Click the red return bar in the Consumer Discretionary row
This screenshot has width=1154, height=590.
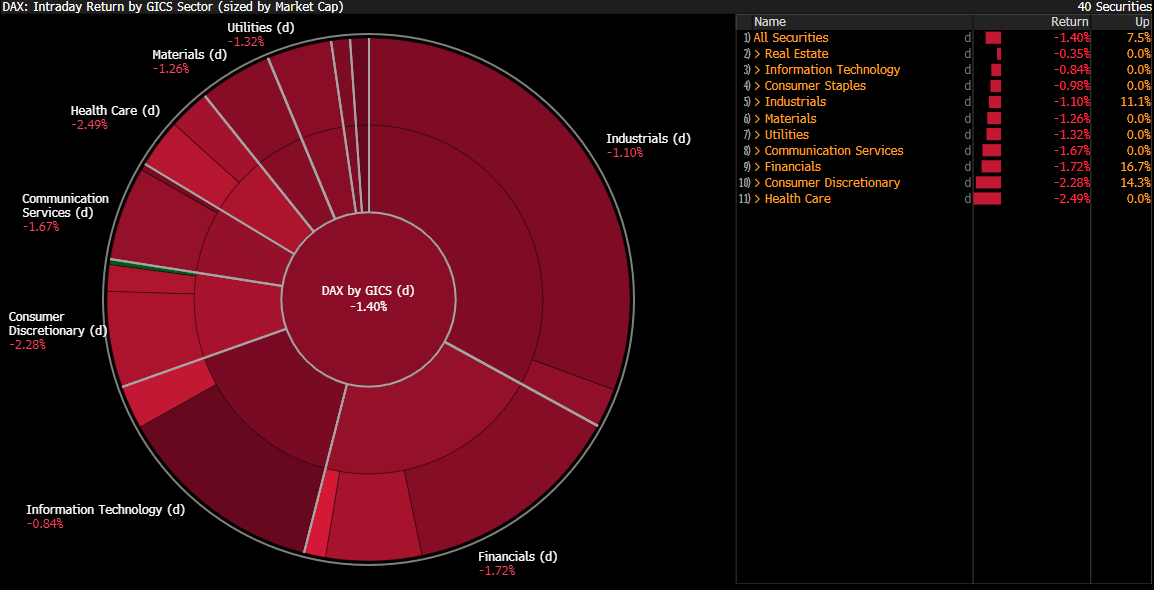(988, 183)
